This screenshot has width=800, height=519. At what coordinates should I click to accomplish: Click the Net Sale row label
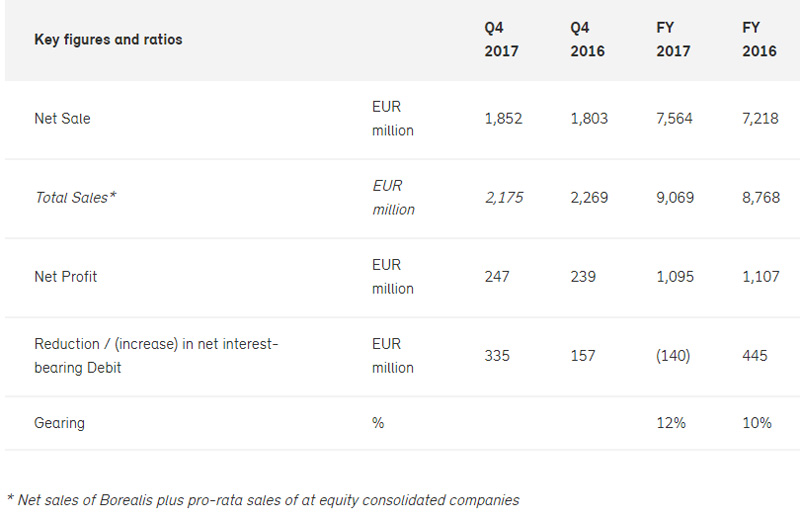coord(62,118)
